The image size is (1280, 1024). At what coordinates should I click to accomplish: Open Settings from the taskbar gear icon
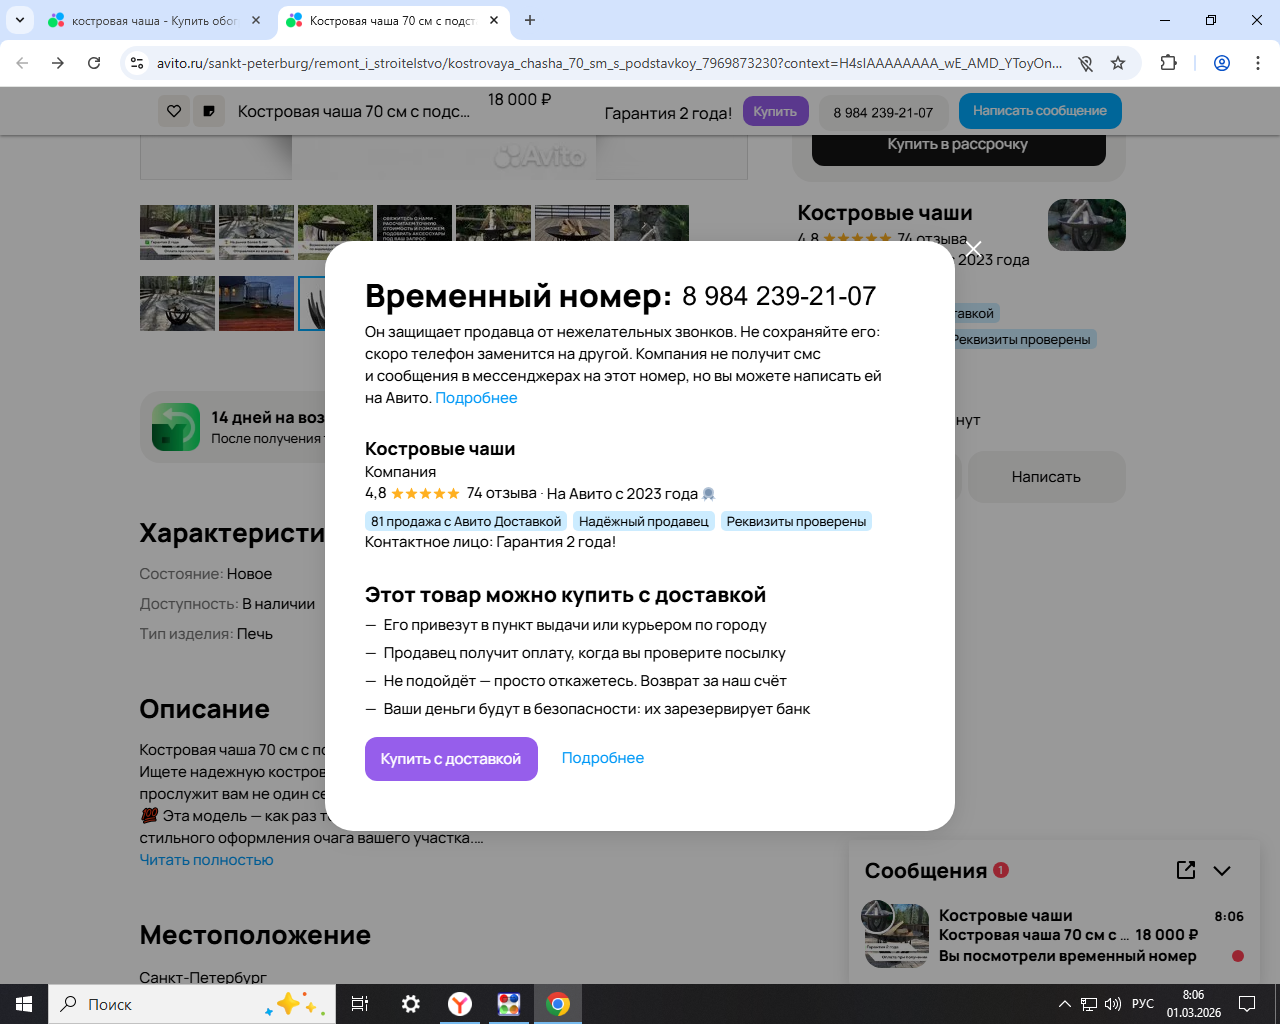click(411, 1004)
